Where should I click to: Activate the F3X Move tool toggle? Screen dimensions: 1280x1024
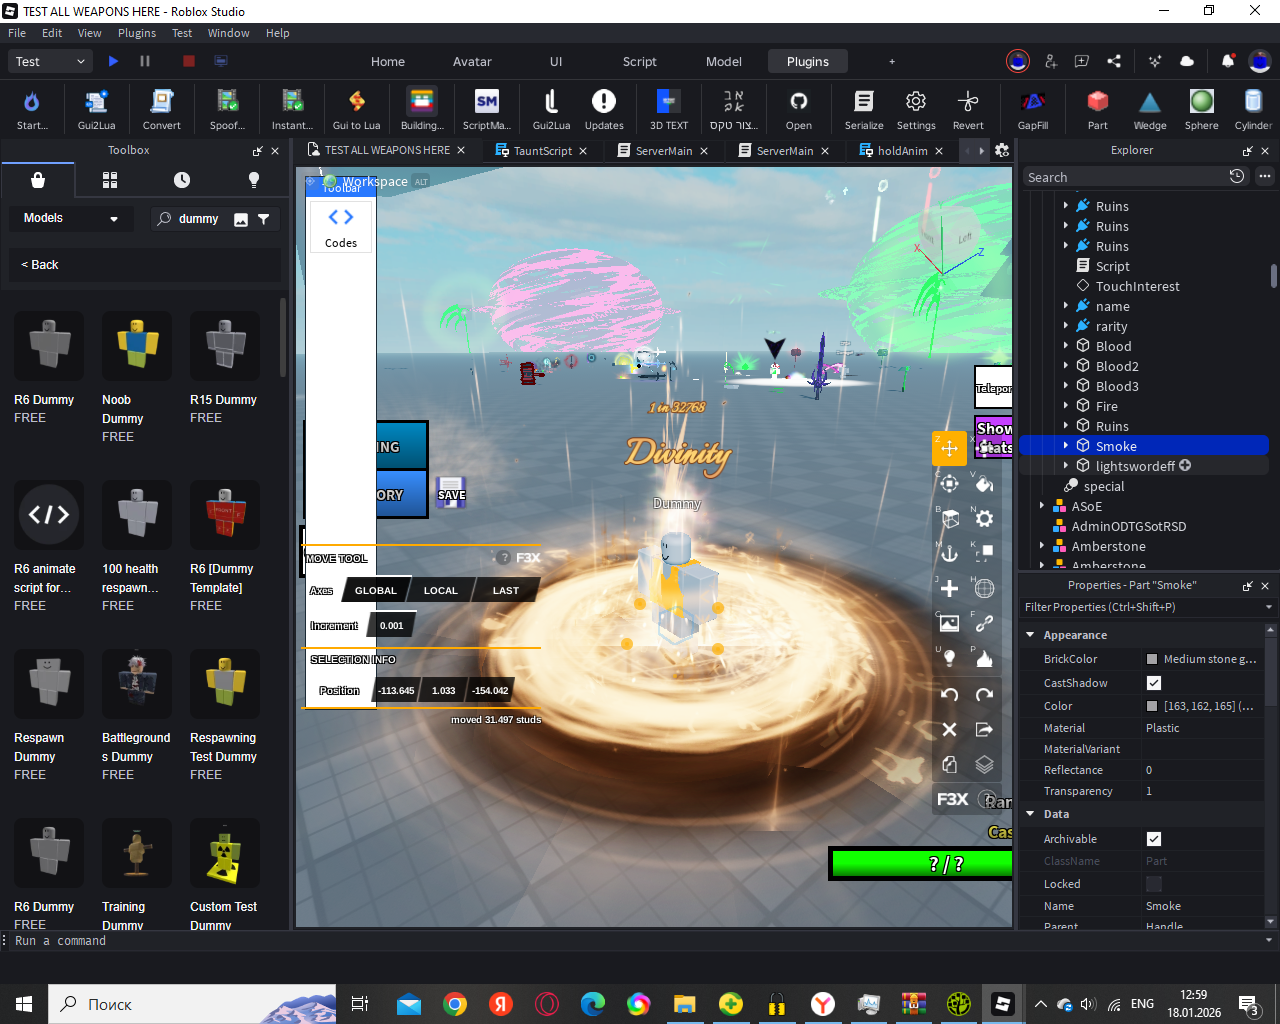pyautogui.click(x=950, y=449)
